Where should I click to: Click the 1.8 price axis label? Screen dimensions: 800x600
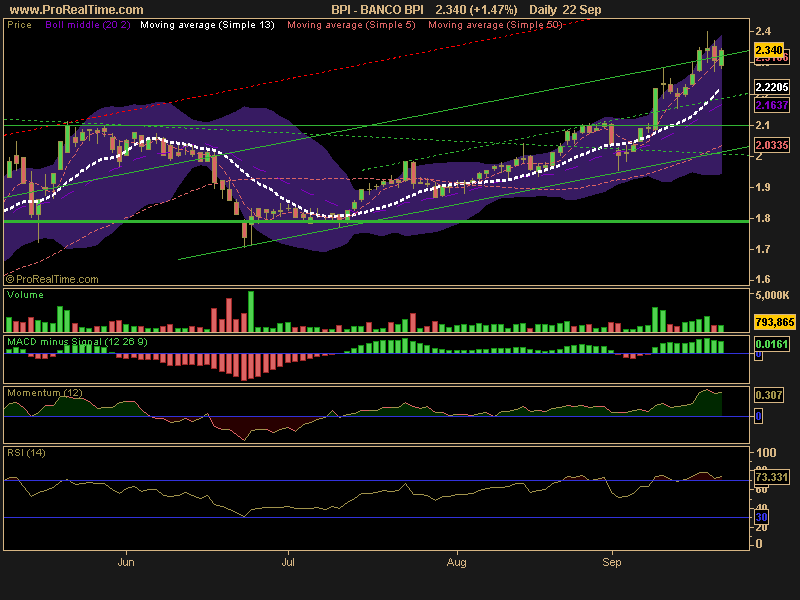[x=763, y=218]
